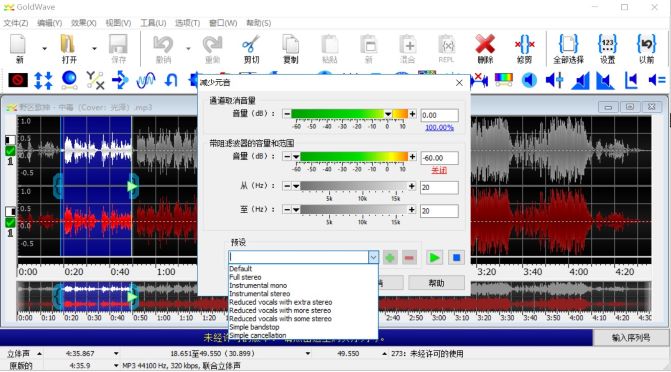The image size is (671, 372).
Task: Click the cancel volume dB slider
Action: click(x=349, y=114)
